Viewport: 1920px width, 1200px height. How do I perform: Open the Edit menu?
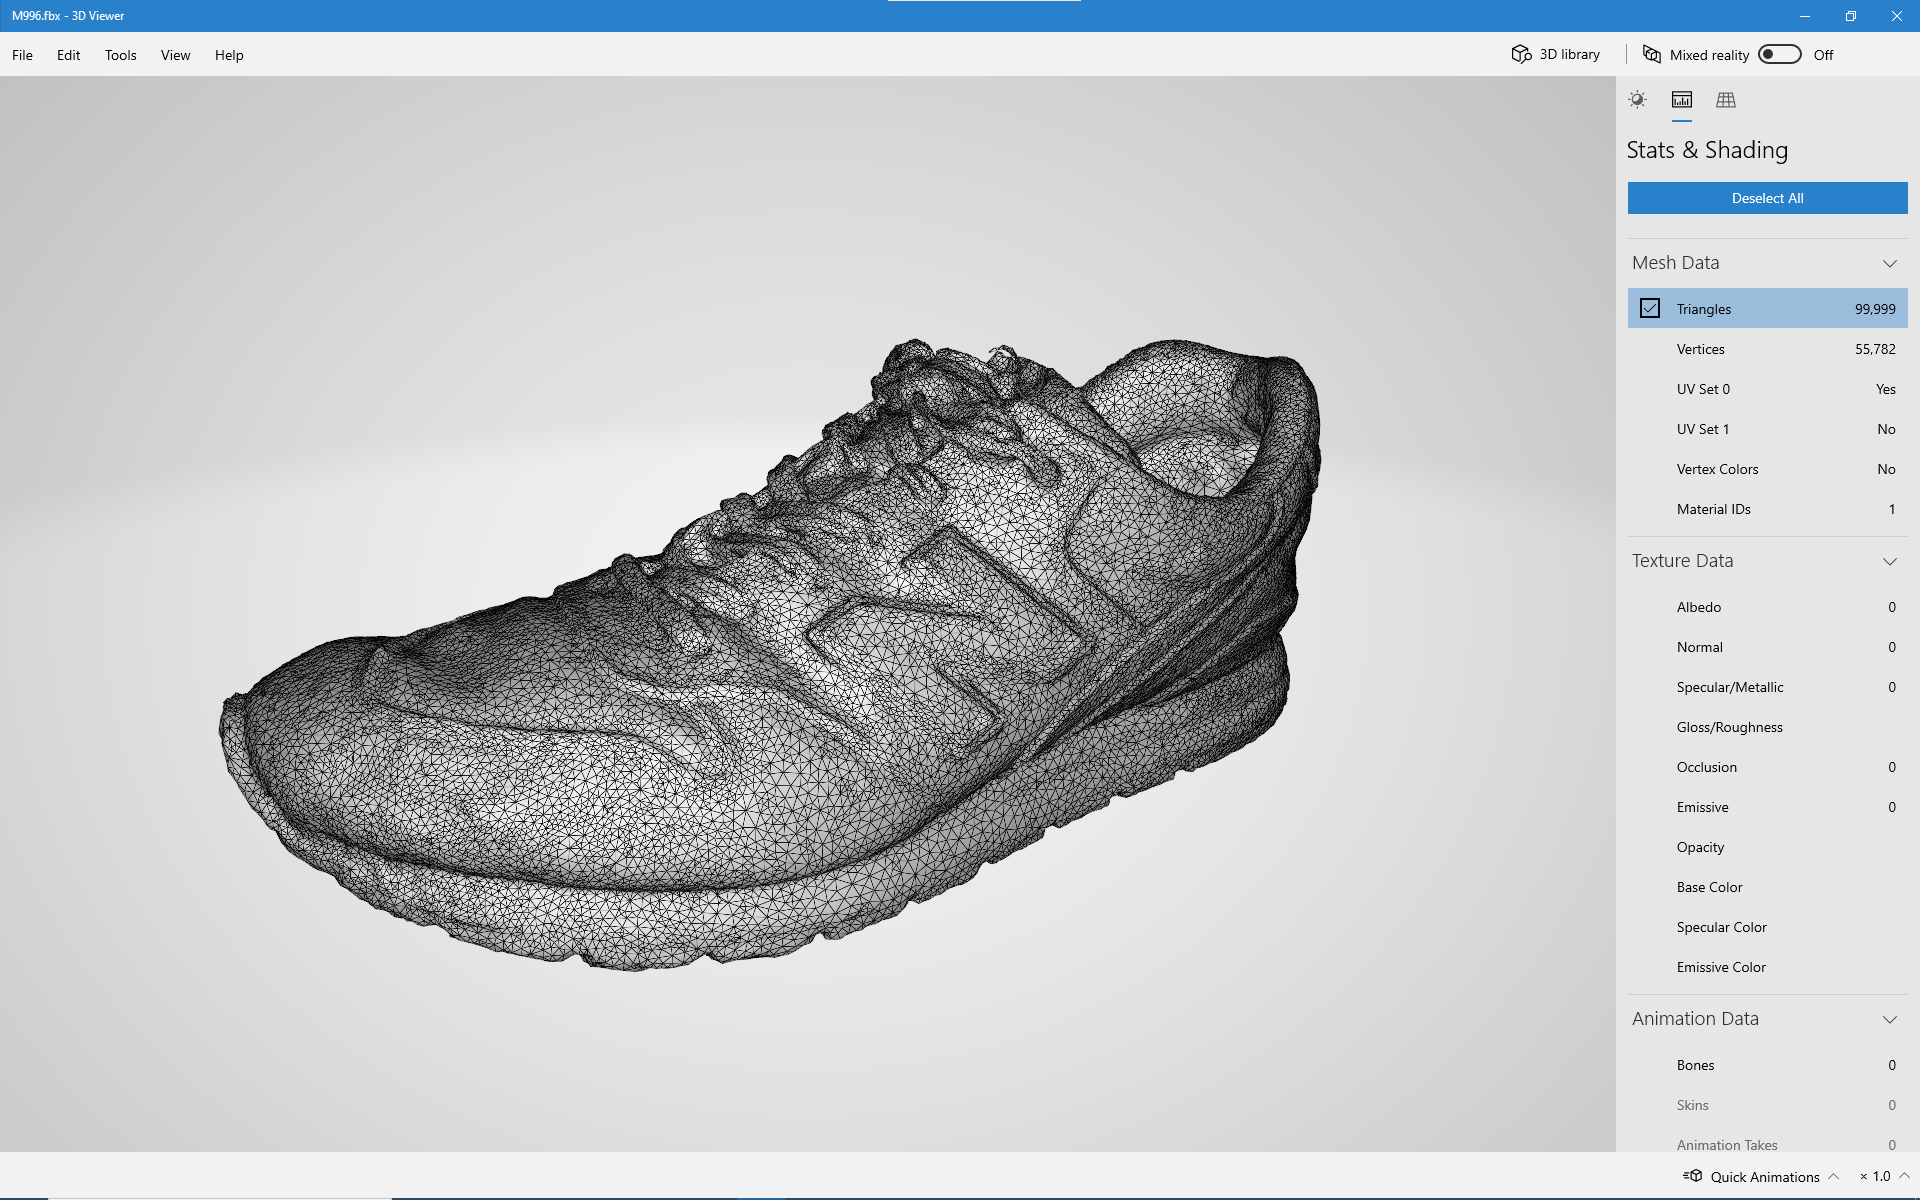pyautogui.click(x=69, y=55)
